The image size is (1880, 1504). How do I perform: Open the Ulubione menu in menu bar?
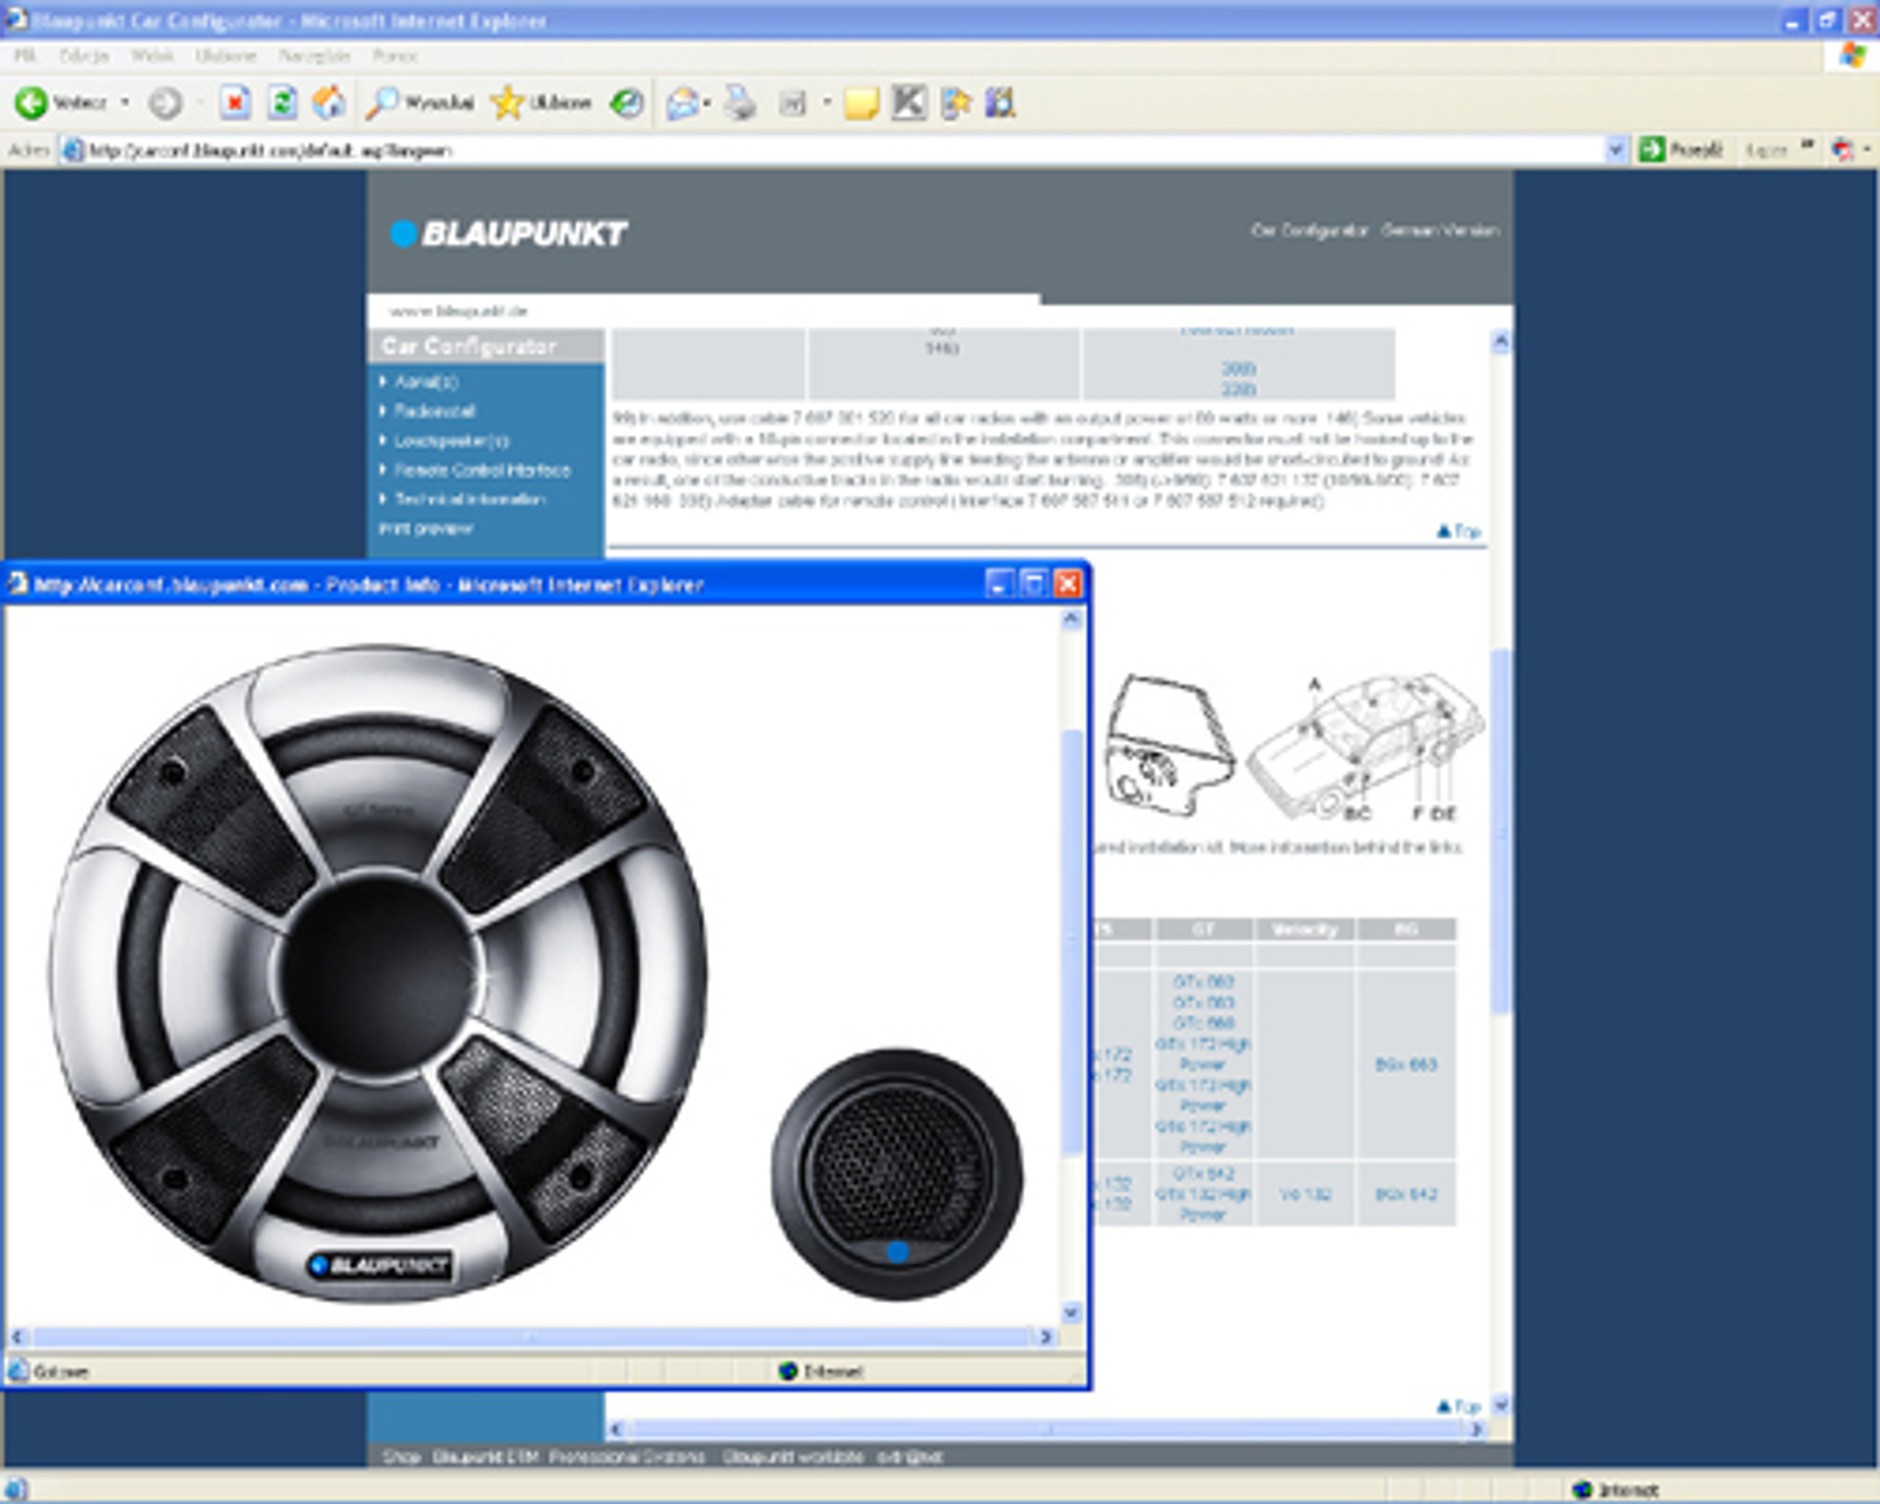[x=225, y=56]
